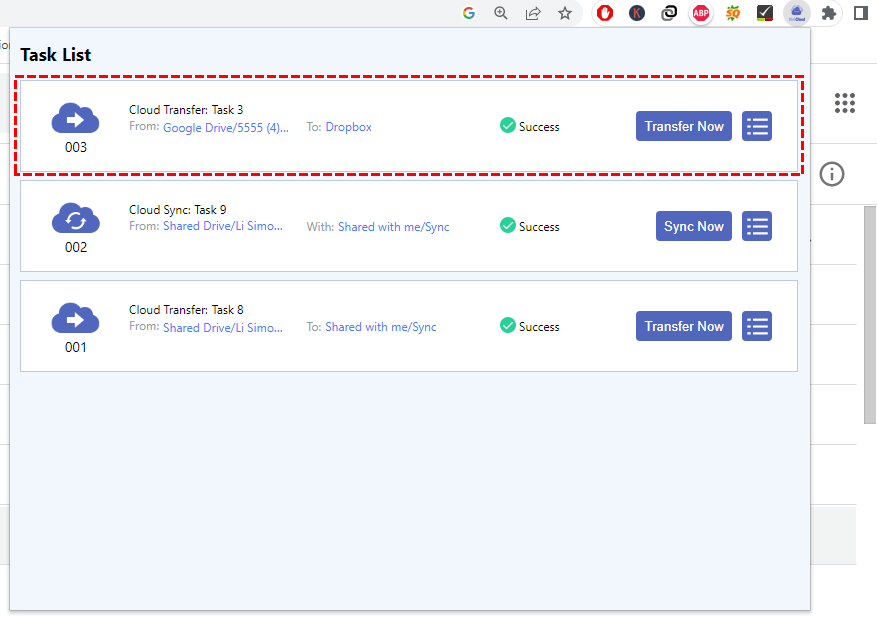Click the swirl-shaped extension icon
This screenshot has width=877, height=617.
pos(669,13)
